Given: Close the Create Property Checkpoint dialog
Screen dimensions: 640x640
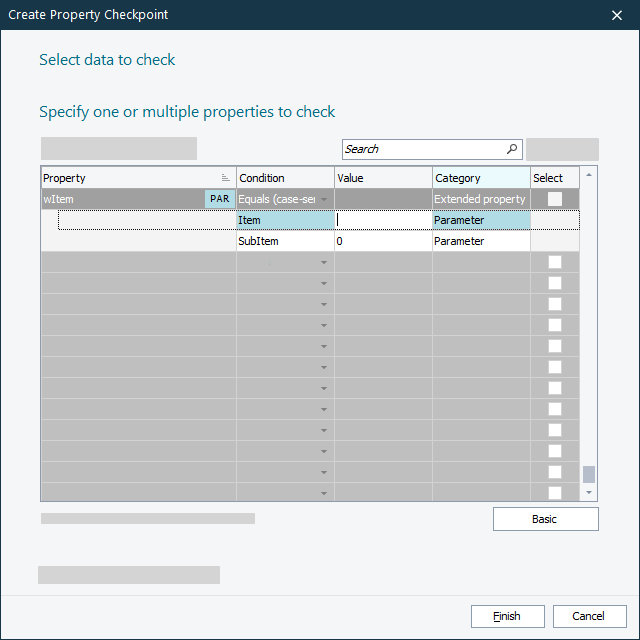Looking at the screenshot, I should (x=616, y=15).
